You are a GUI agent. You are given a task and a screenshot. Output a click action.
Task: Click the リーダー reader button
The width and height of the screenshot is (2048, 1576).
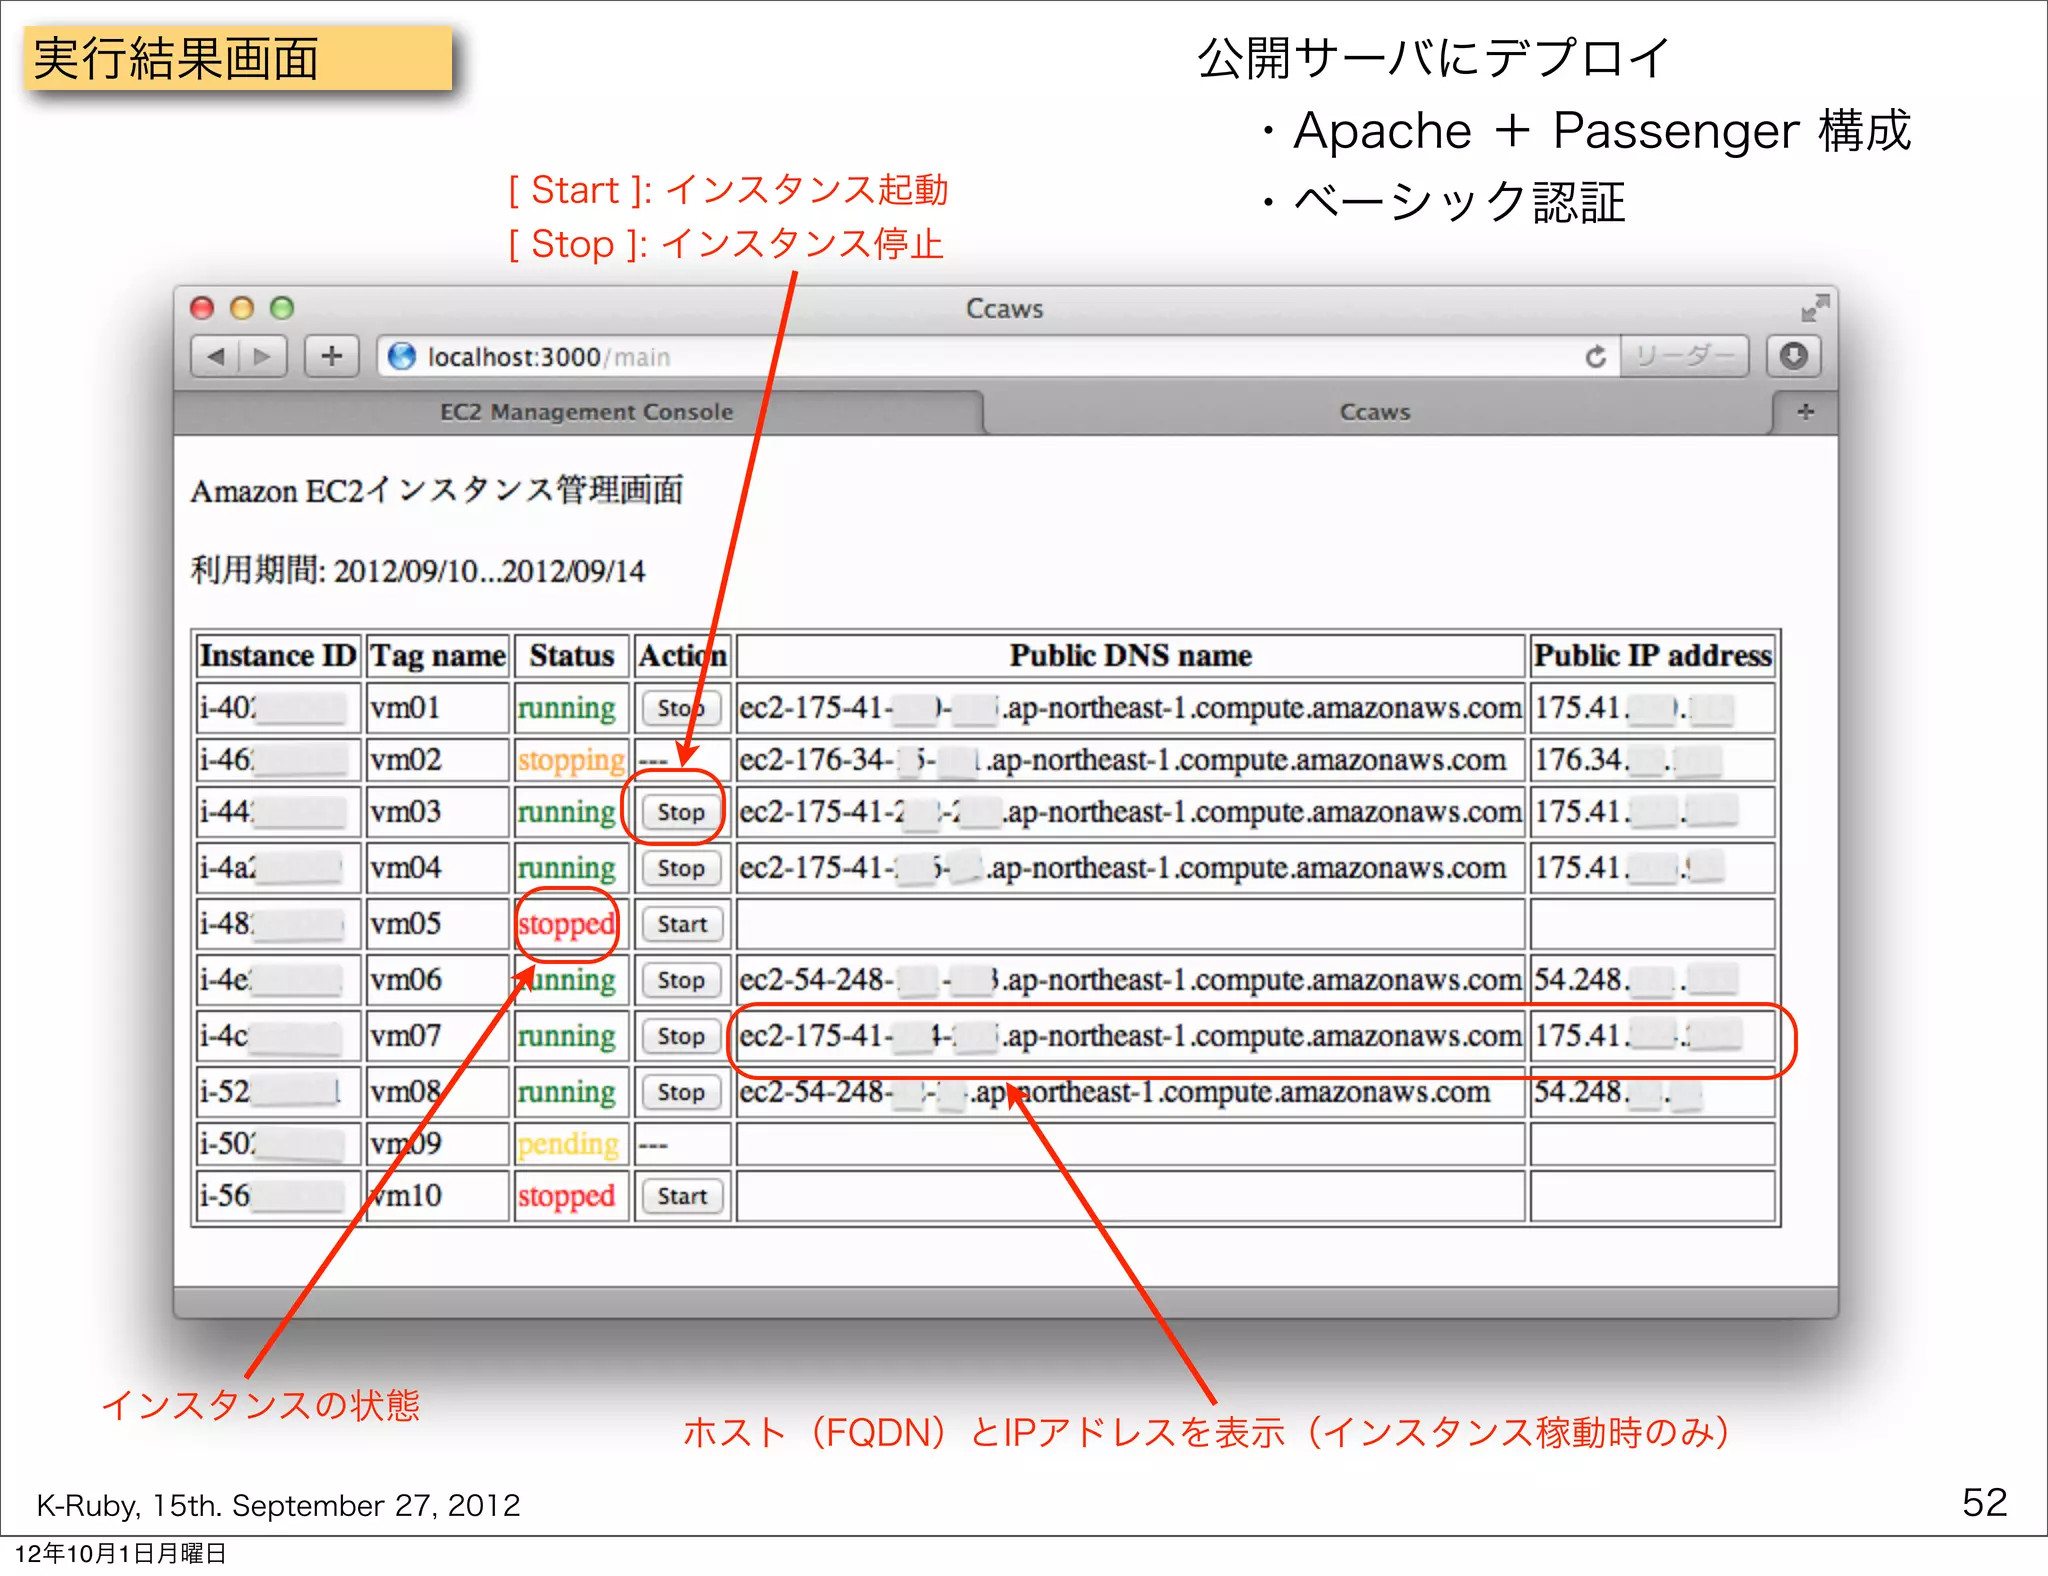[1685, 356]
